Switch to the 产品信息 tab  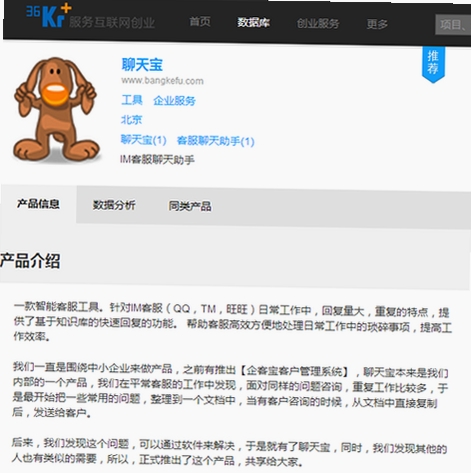click(x=38, y=204)
